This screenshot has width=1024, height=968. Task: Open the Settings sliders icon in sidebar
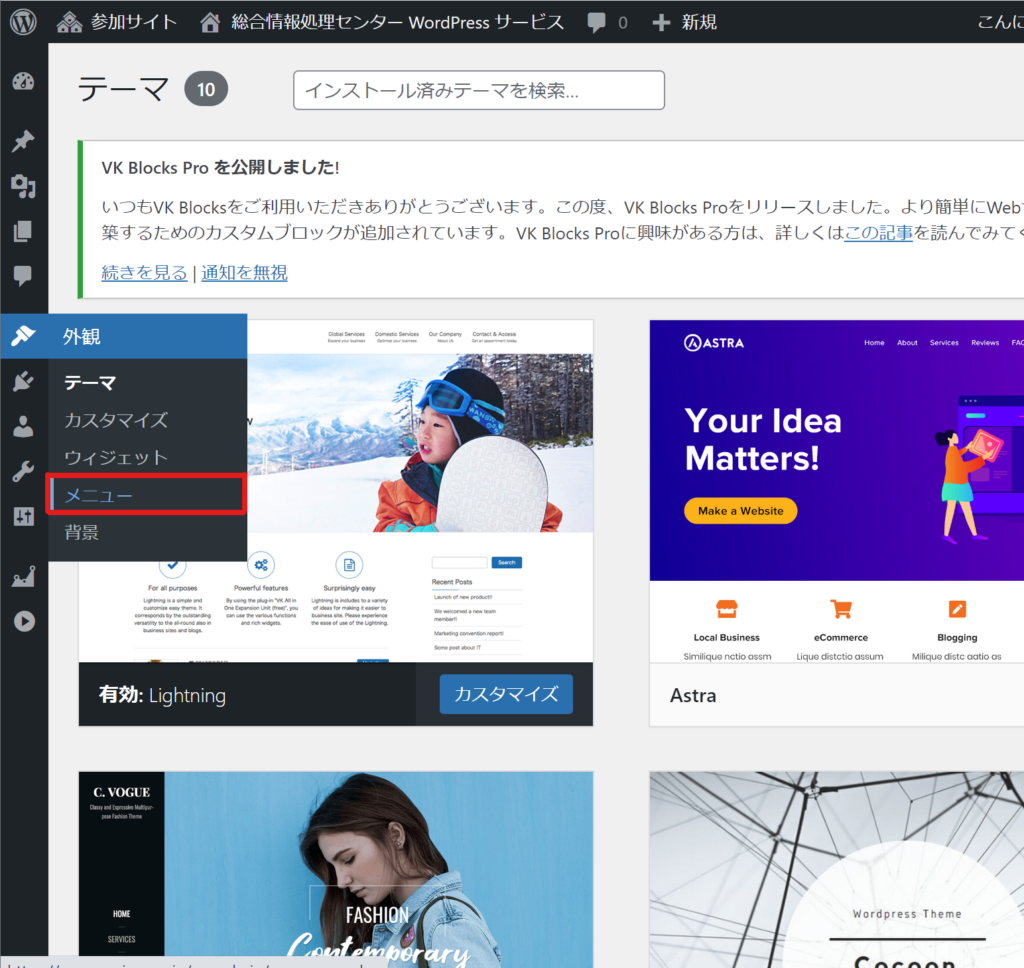(23, 516)
